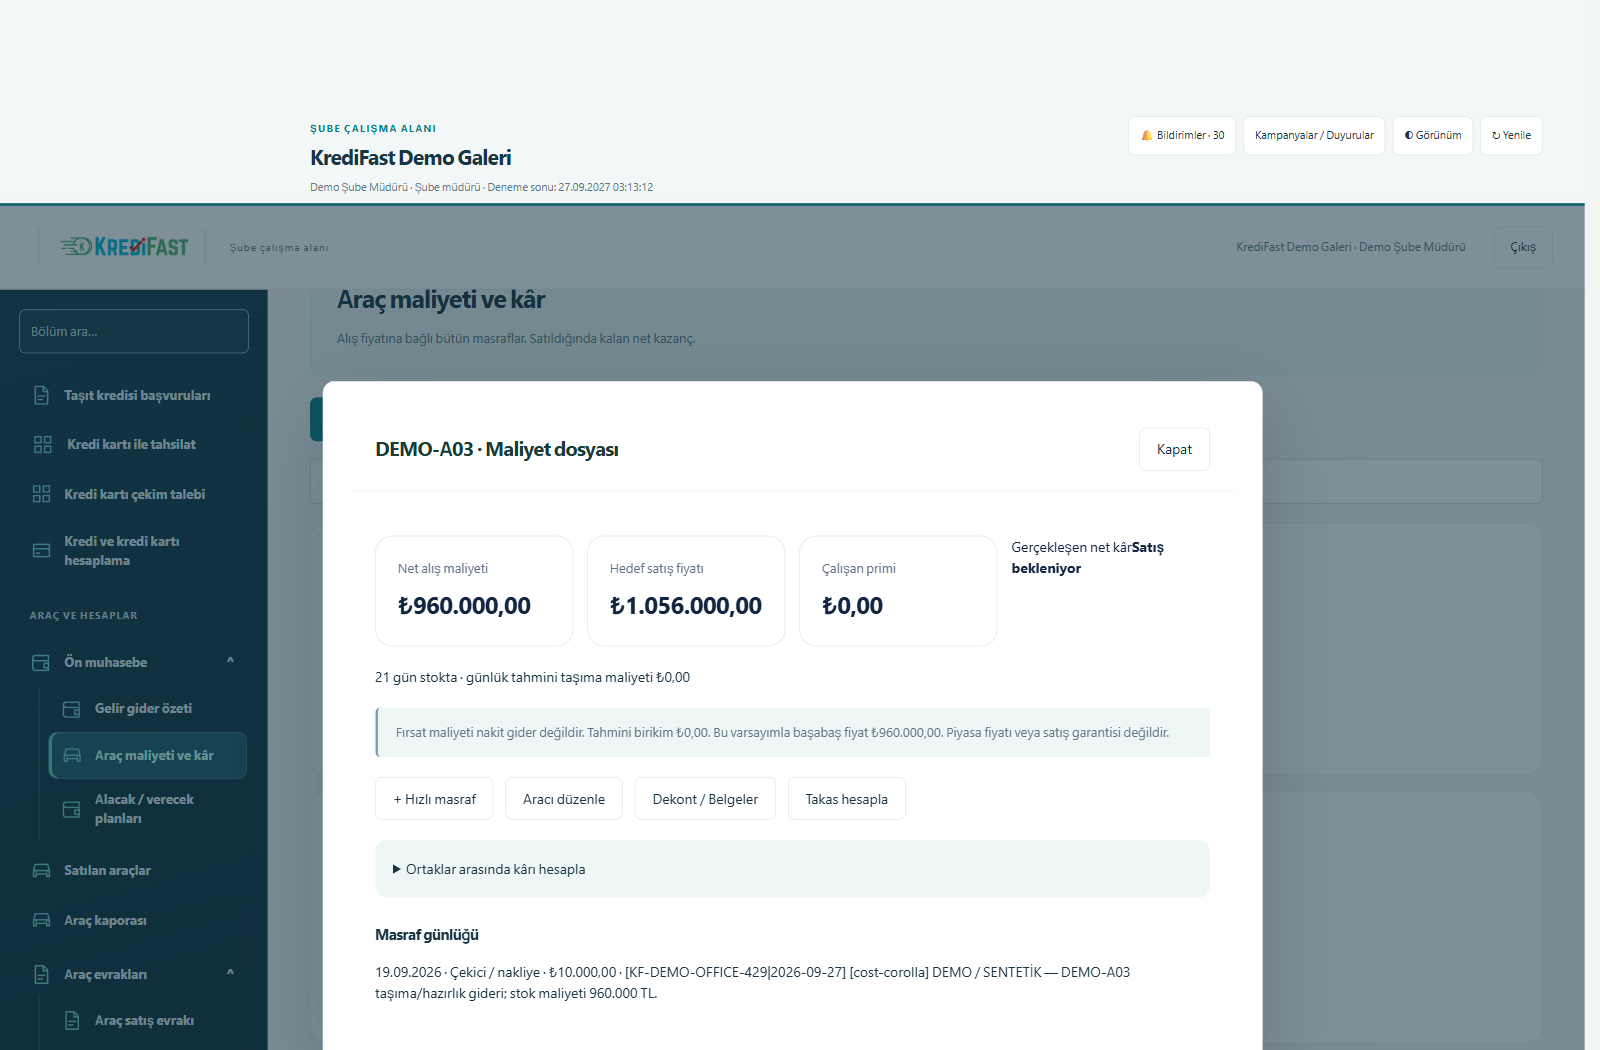Screen dimensions: 1600x1050
Task: Click the Gelir gider özeti icon
Action: [x=72, y=708]
